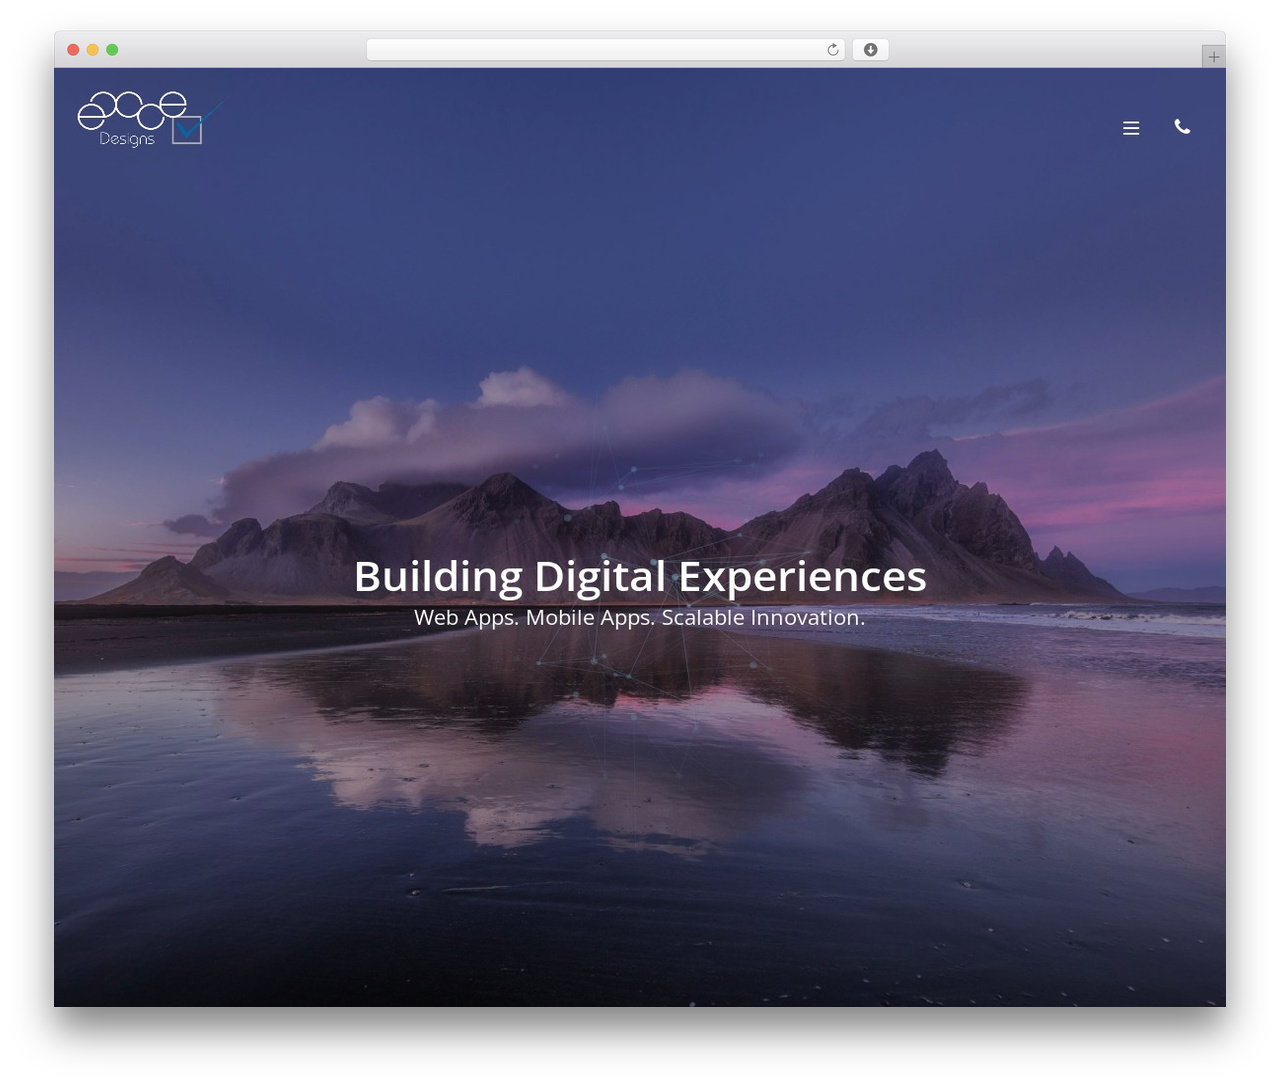Screen dimensions: 1280x1084
Task: Click the phone contact icon
Action: click(1182, 127)
